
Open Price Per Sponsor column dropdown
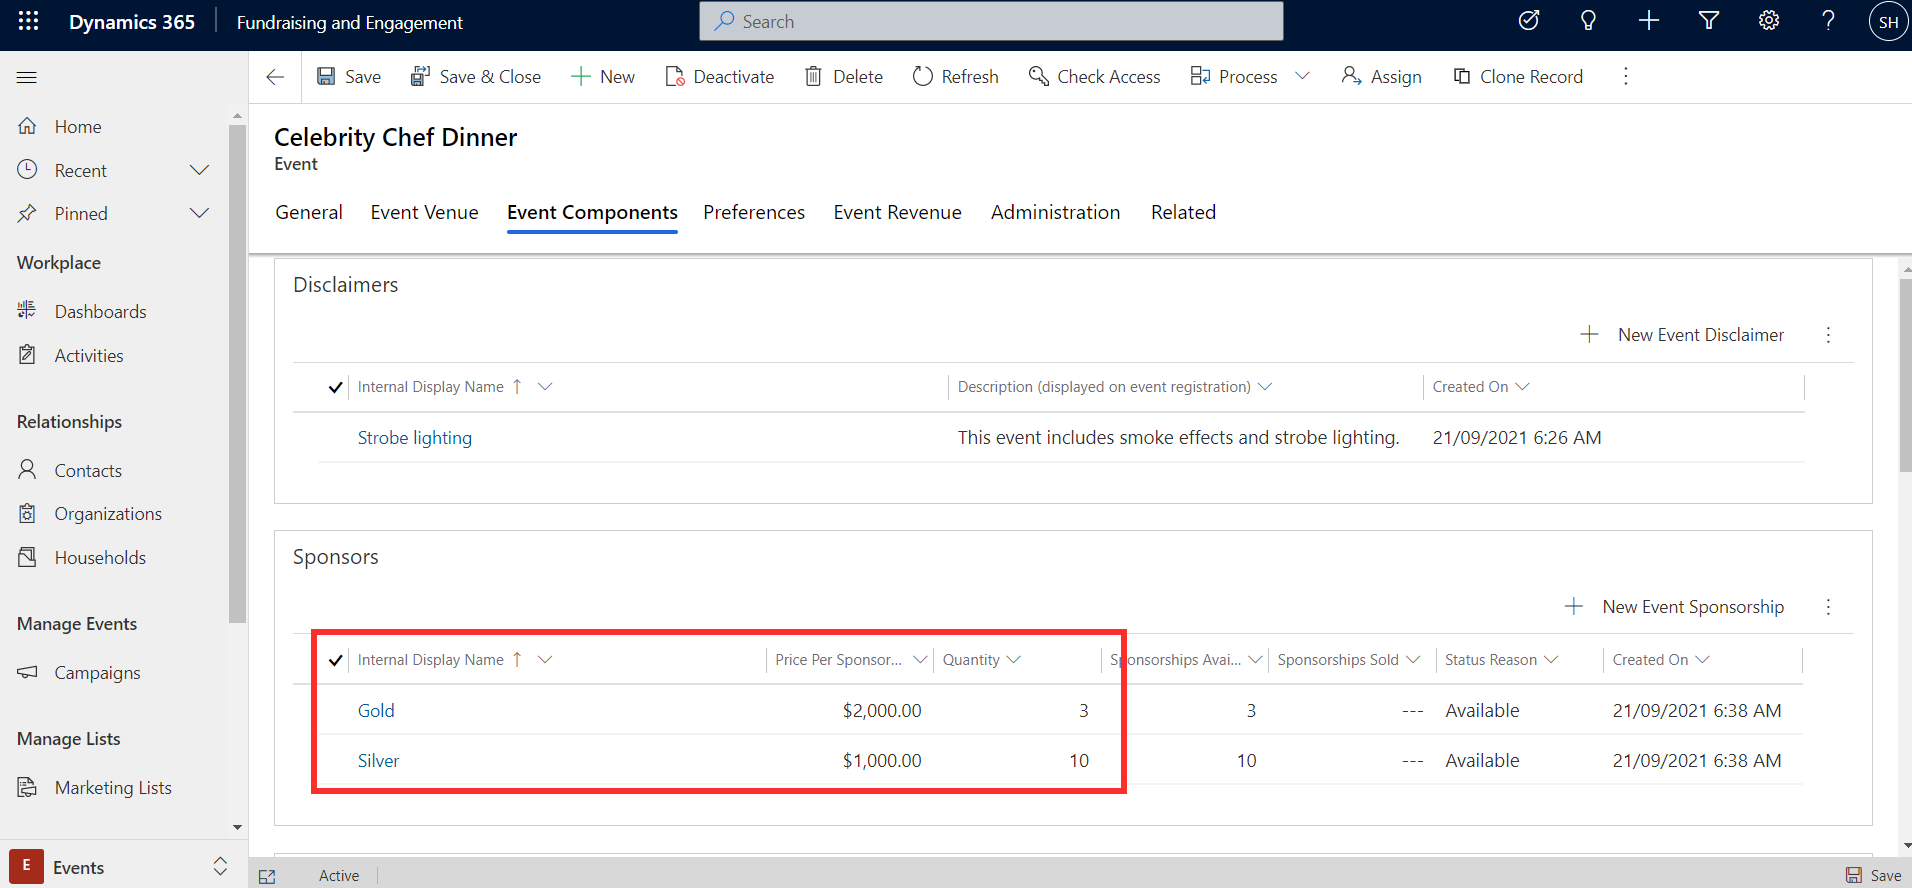point(920,660)
